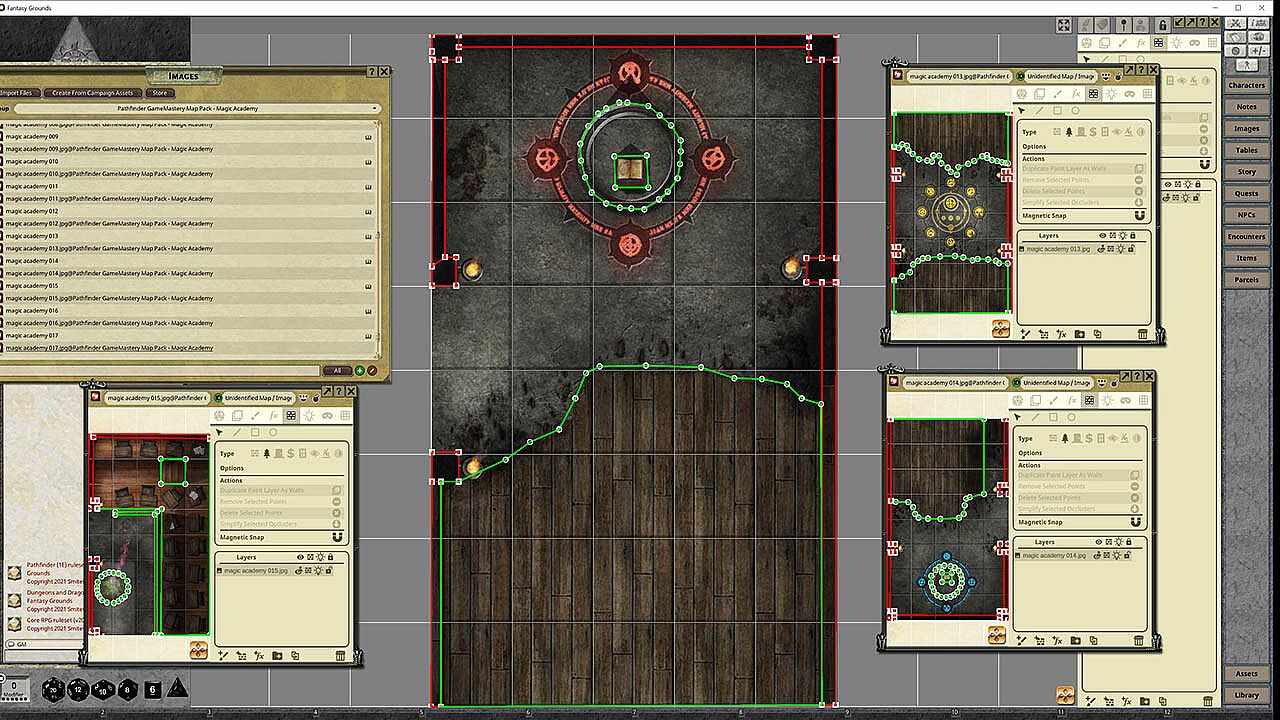This screenshot has width=1280, height=720.
Task: Pick the circle occluder shape in magic academy 013 window
Action: pos(1076,110)
